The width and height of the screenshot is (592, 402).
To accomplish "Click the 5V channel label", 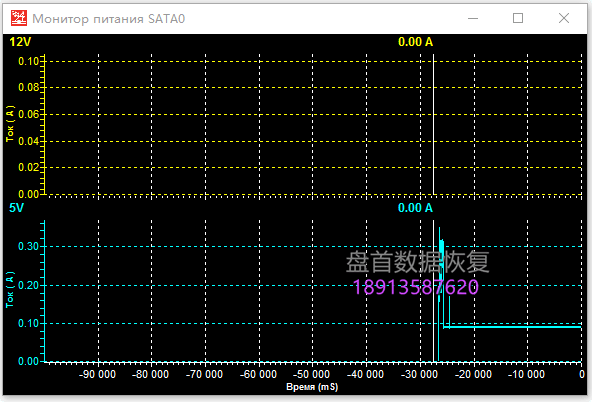I will pyautogui.click(x=16, y=208).
